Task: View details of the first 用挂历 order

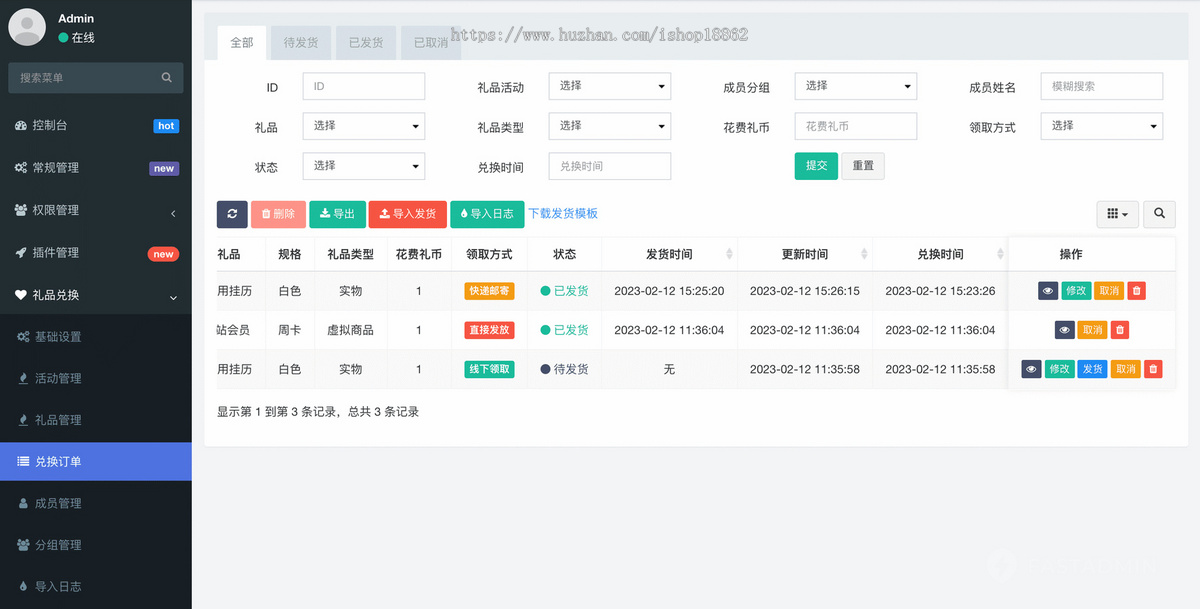Action: coord(1047,290)
